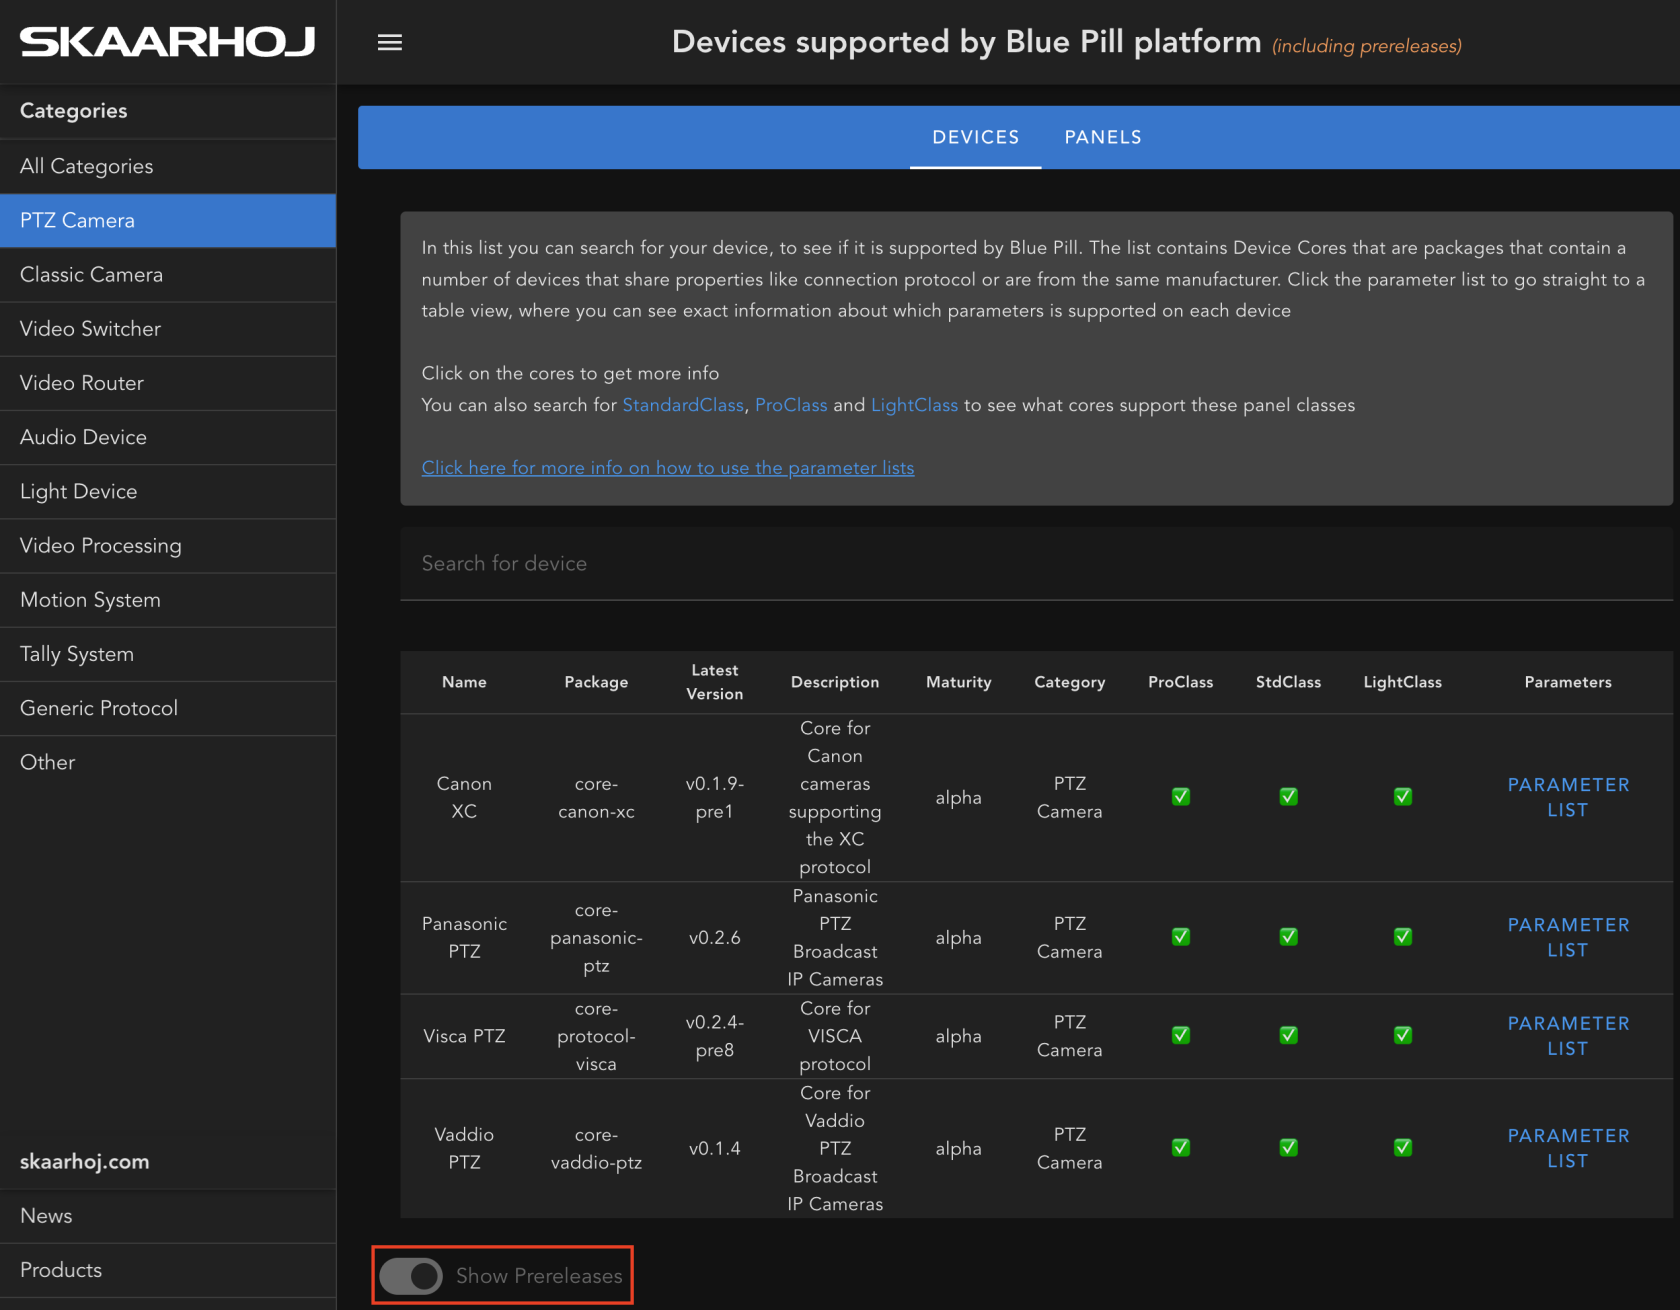The image size is (1680, 1310).
Task: Click the SKAARHOJ logo
Action: [x=168, y=42]
